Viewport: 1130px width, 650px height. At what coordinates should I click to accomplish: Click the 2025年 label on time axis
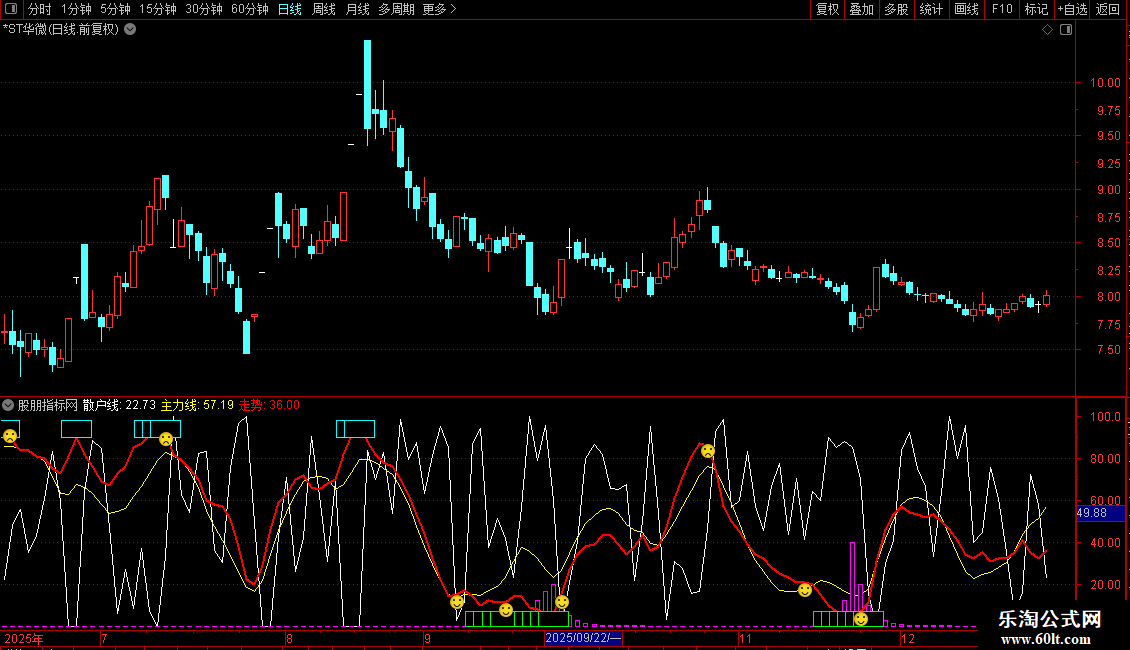[24, 638]
